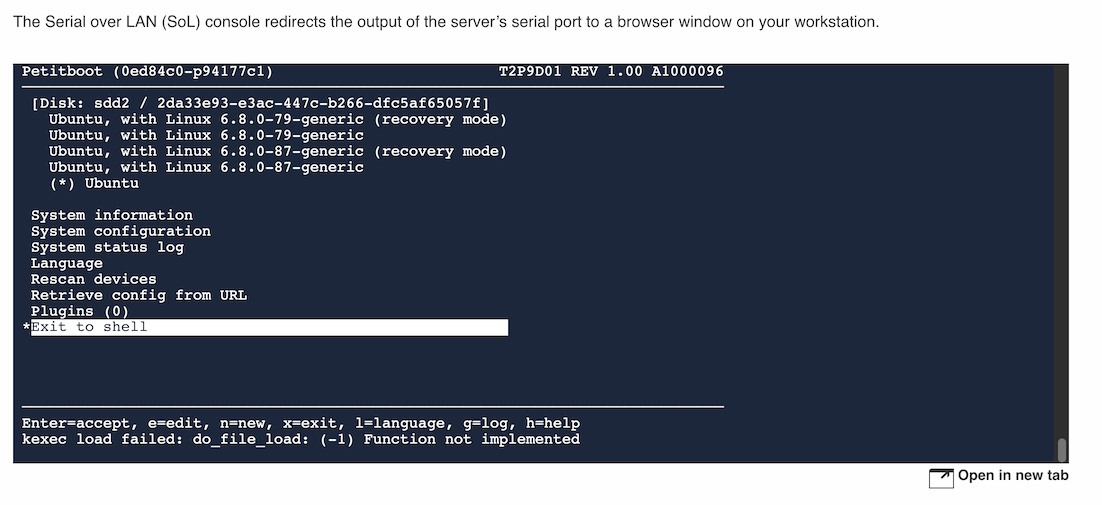Click the console's vertical scrollbar thumb
Viewport: 1102px width, 505px height.
1062,449
